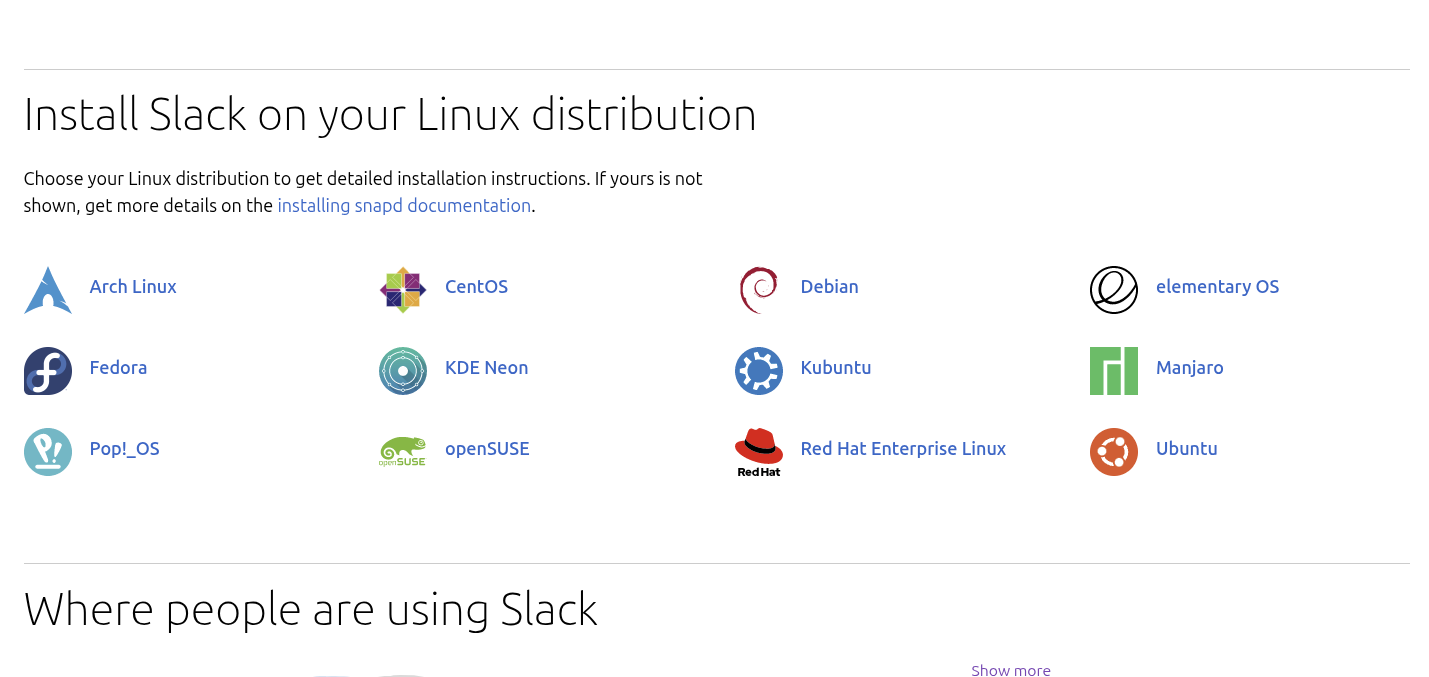Click the 'Install Slack on your Linux distribution' heading
Image resolution: width=1429 pixels, height=677 pixels.
[x=390, y=115]
